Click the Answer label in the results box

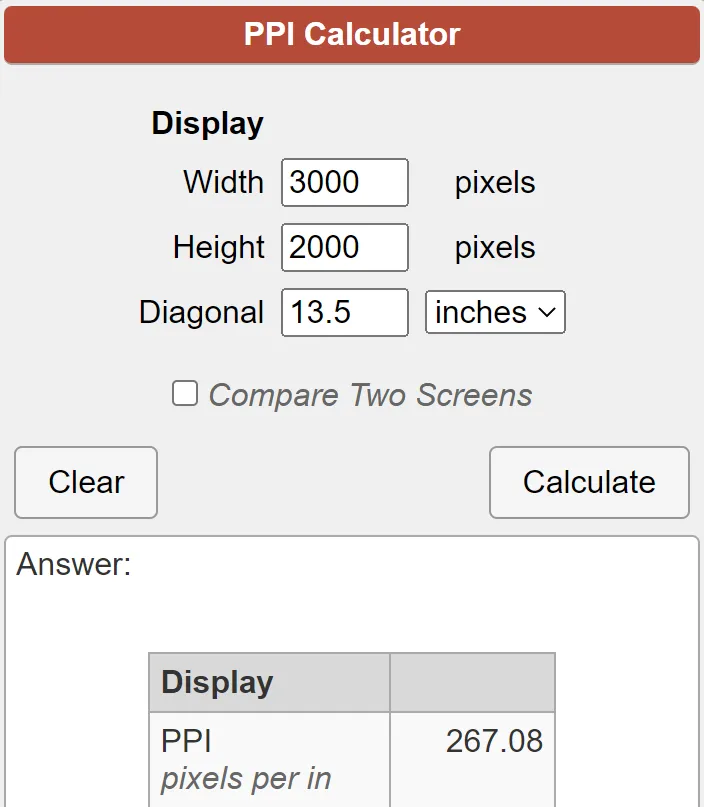pyautogui.click(x=74, y=565)
